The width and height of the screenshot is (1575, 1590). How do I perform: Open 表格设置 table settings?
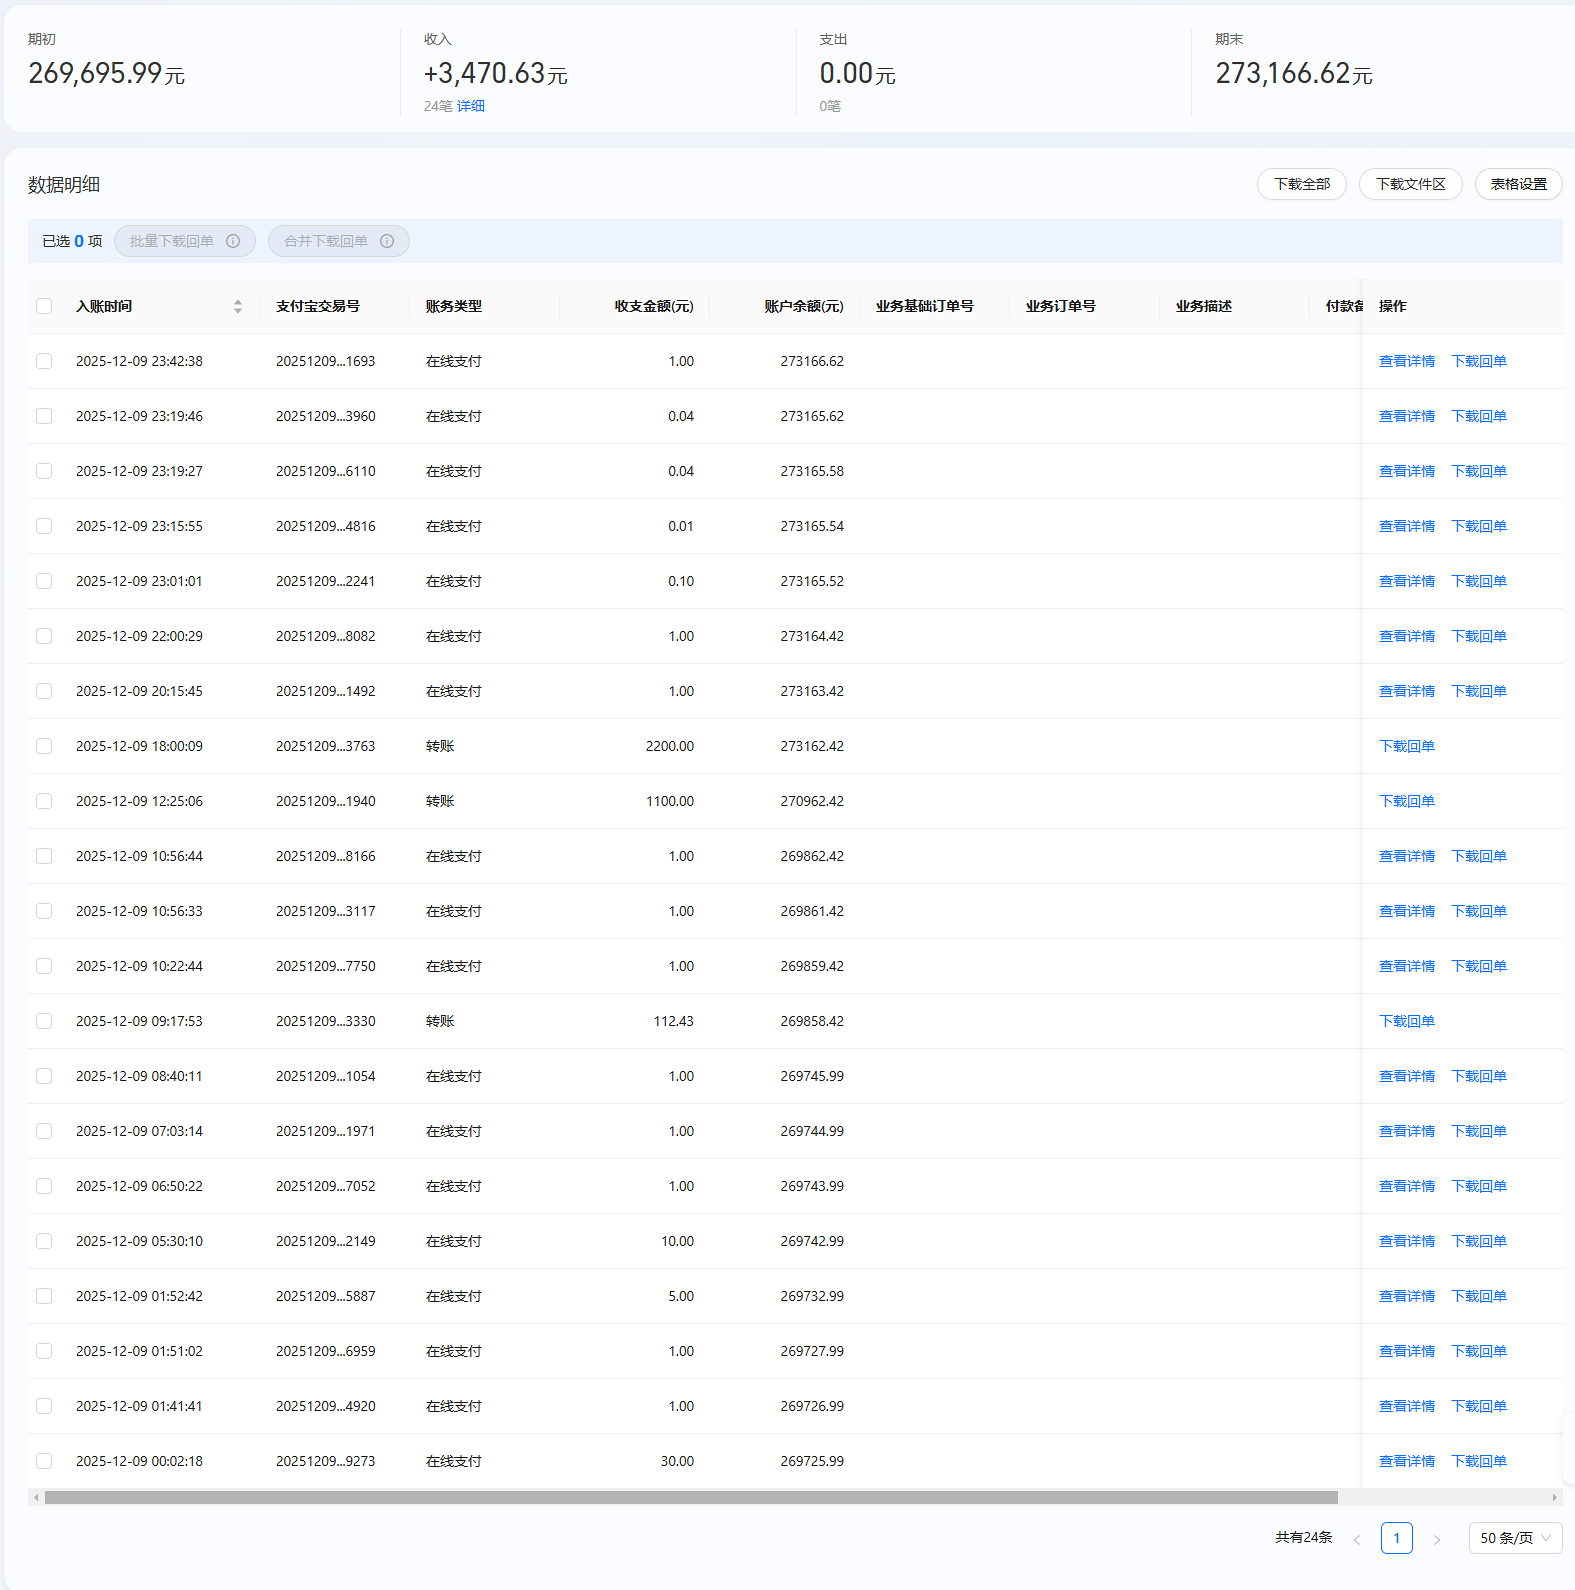pos(1518,184)
